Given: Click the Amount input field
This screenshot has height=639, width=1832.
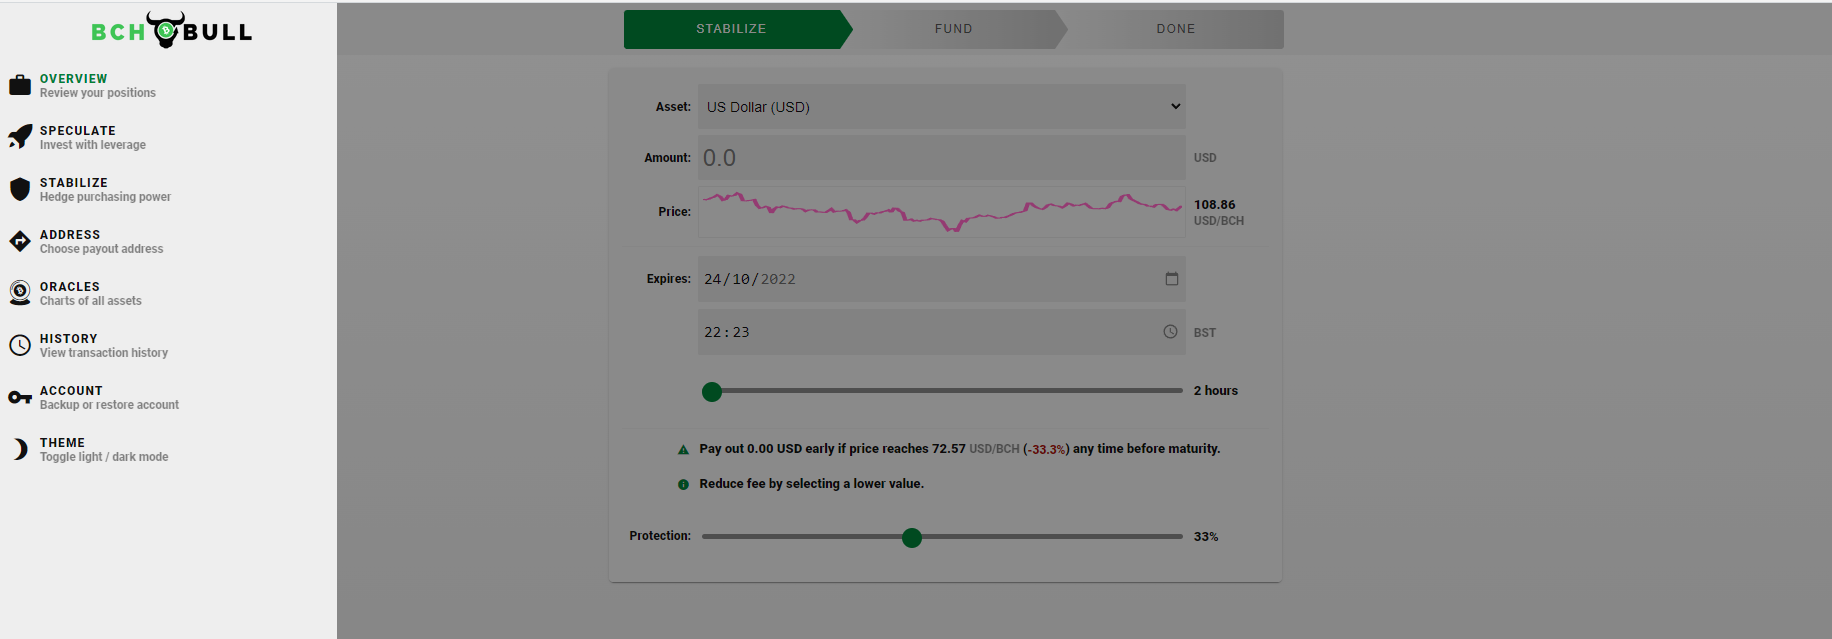Looking at the screenshot, I should coord(941,158).
